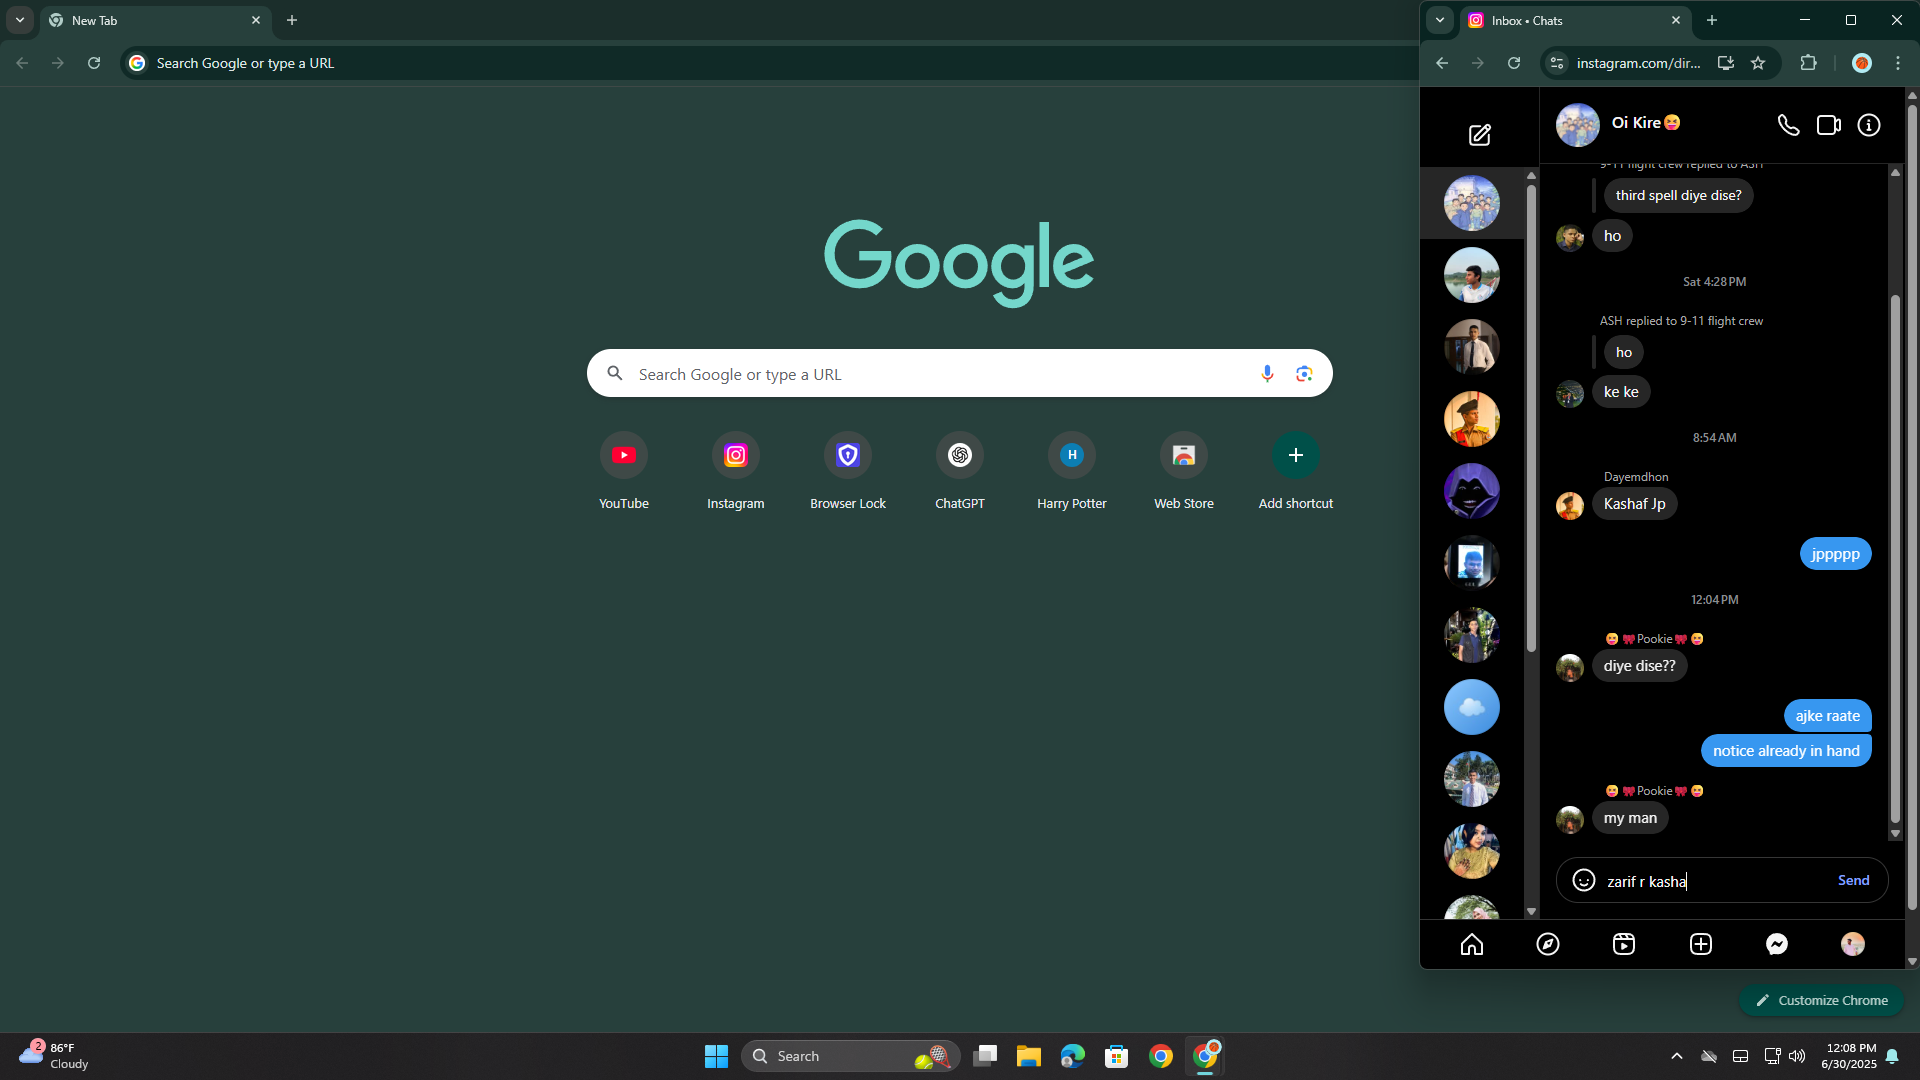
Task: Open a new tab in left window
Action: point(292,20)
